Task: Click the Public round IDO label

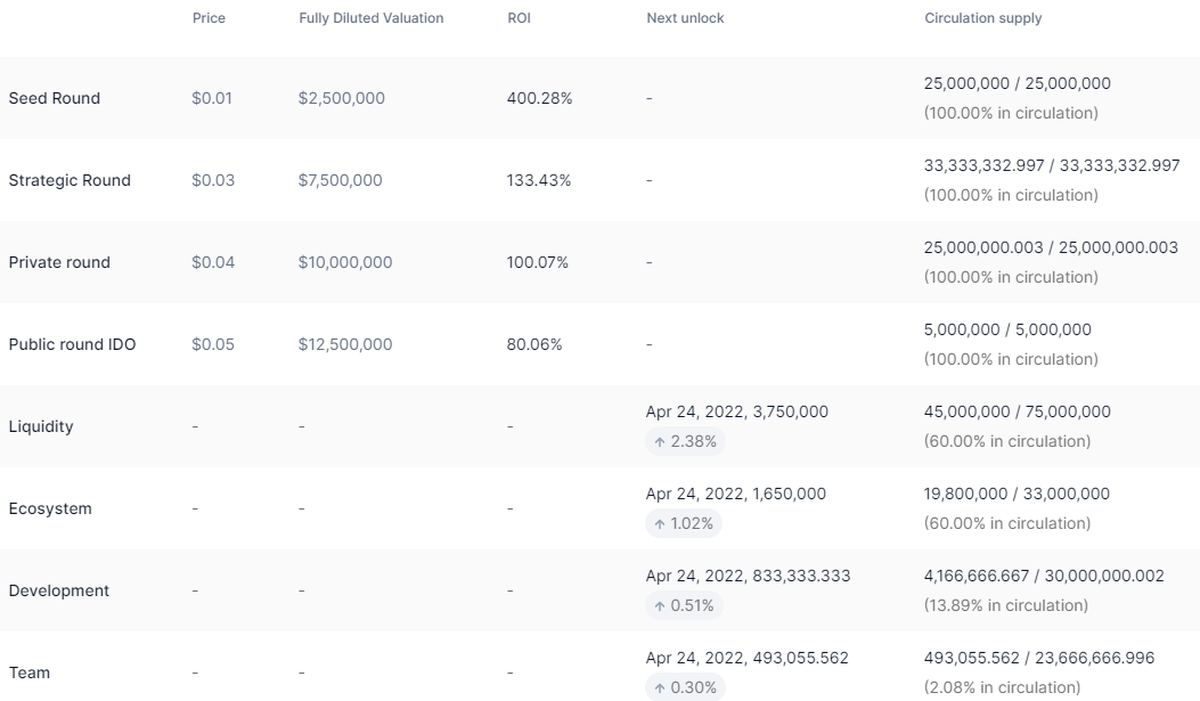Action: 72,344
